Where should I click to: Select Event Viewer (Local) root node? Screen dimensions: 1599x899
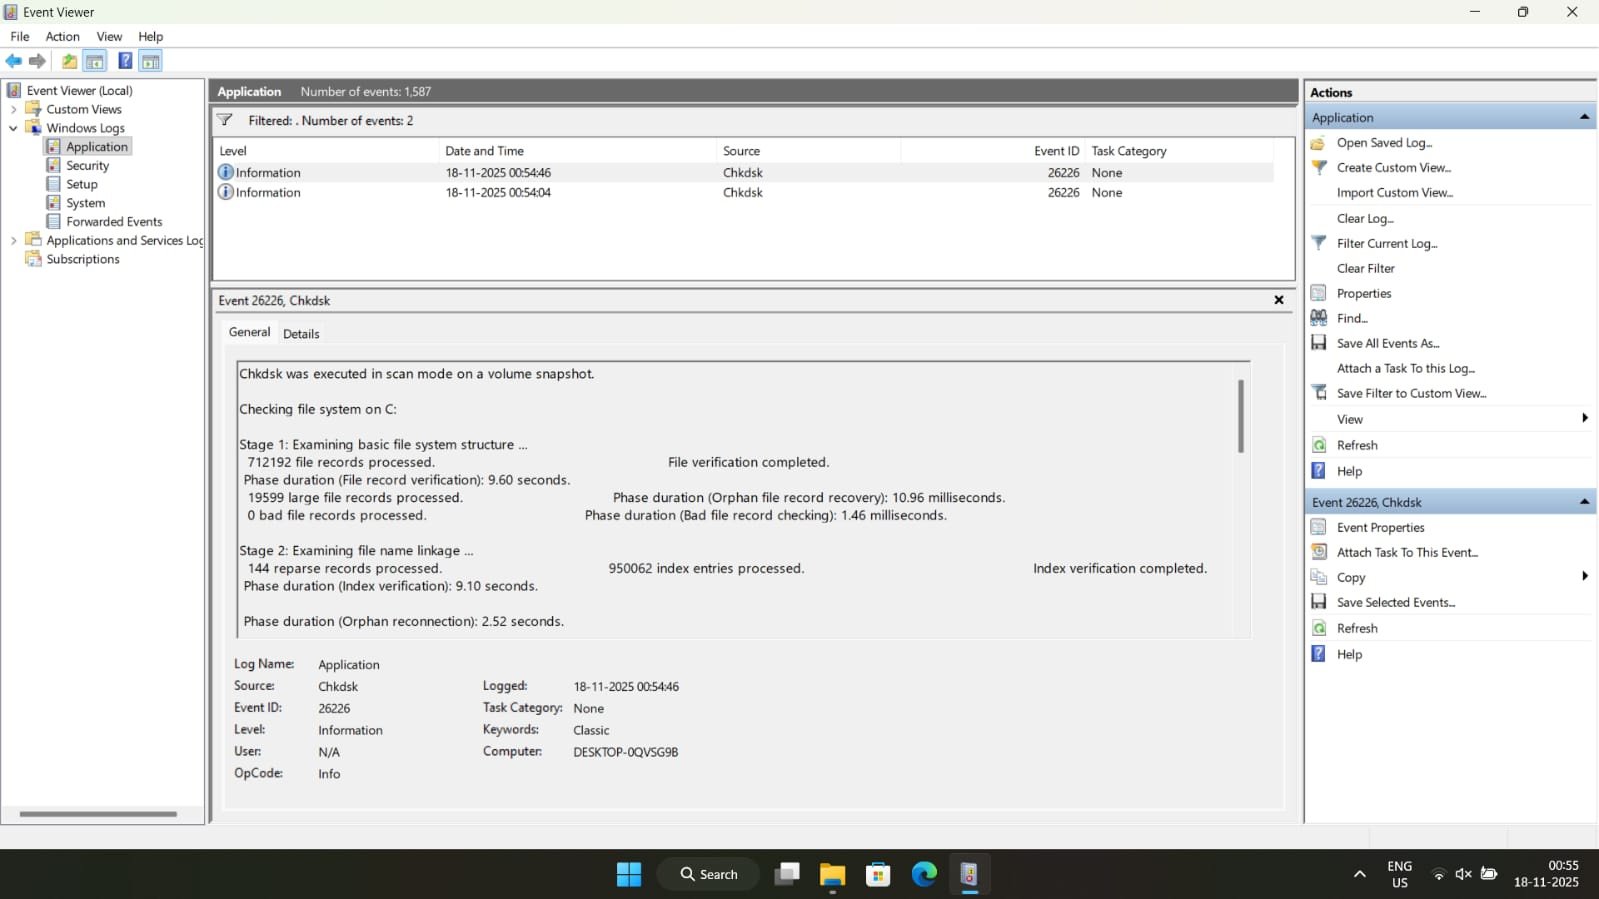tap(79, 90)
